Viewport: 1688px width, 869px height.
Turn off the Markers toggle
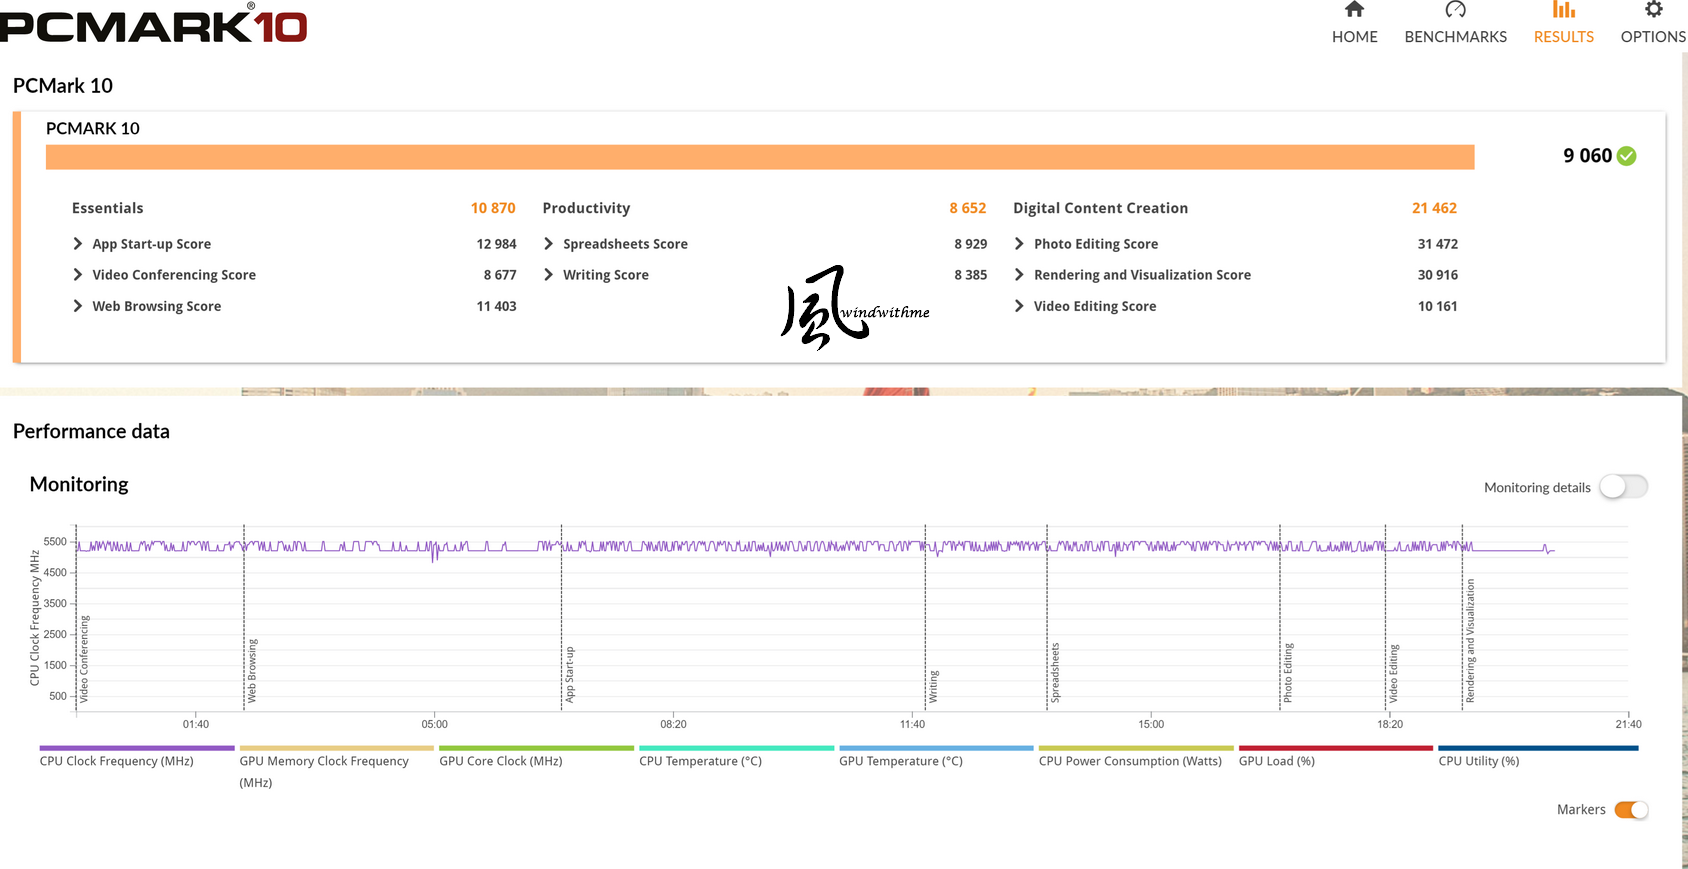click(1631, 810)
